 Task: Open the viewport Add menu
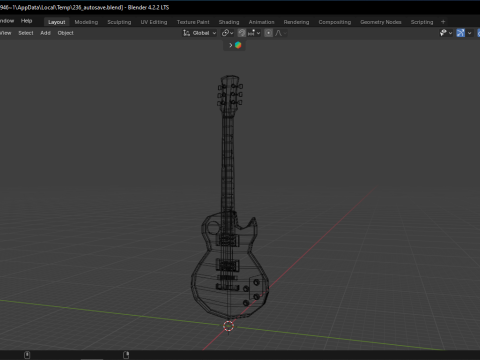[x=45, y=33]
